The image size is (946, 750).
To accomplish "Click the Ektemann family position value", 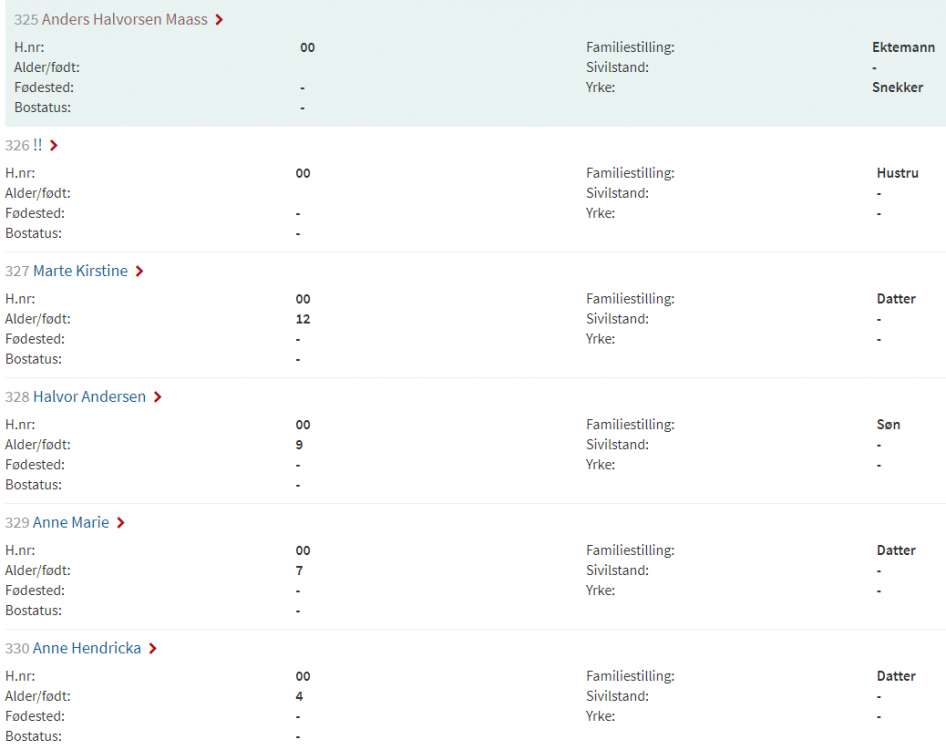I will [x=903, y=47].
